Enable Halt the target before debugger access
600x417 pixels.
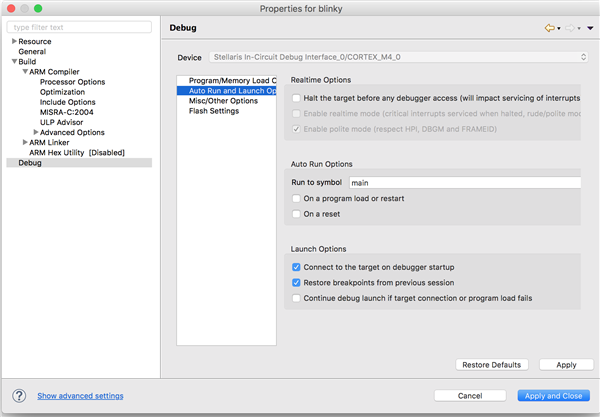point(296,98)
